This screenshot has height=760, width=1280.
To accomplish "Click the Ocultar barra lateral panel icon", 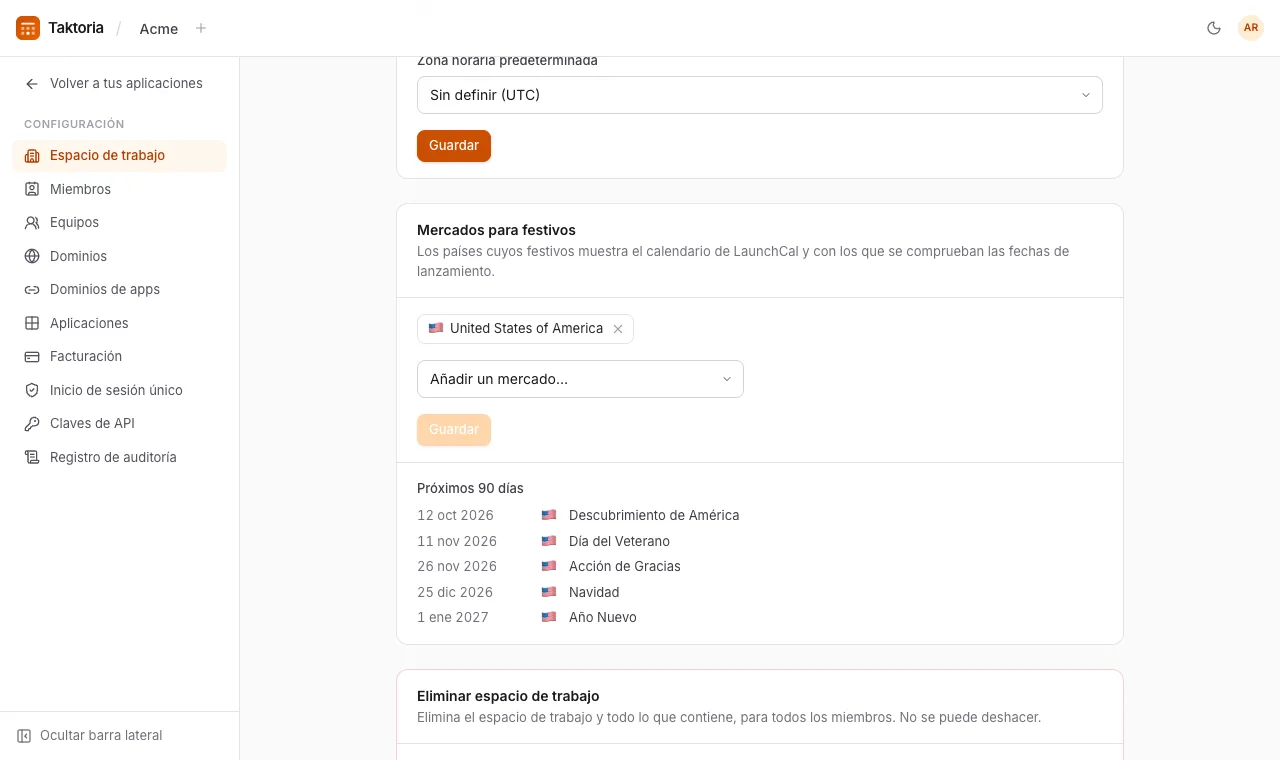I will coord(24,736).
